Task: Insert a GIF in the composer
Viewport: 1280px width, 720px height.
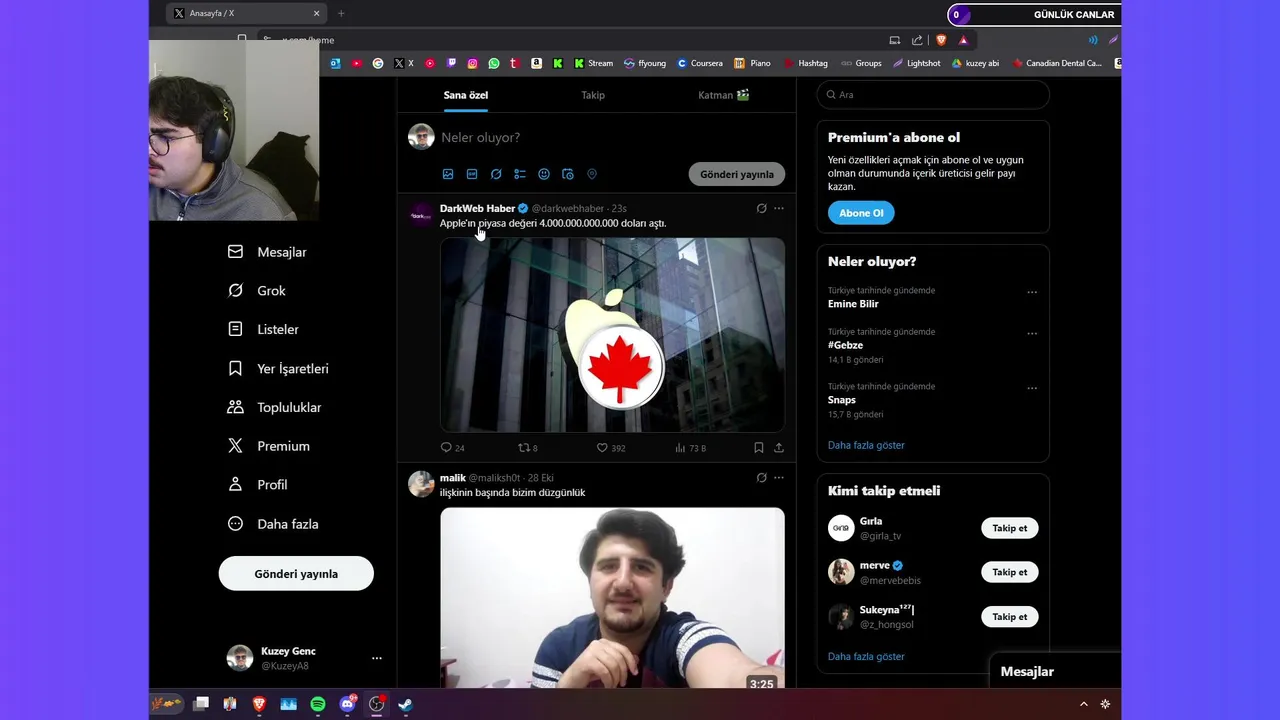Action: [x=472, y=174]
